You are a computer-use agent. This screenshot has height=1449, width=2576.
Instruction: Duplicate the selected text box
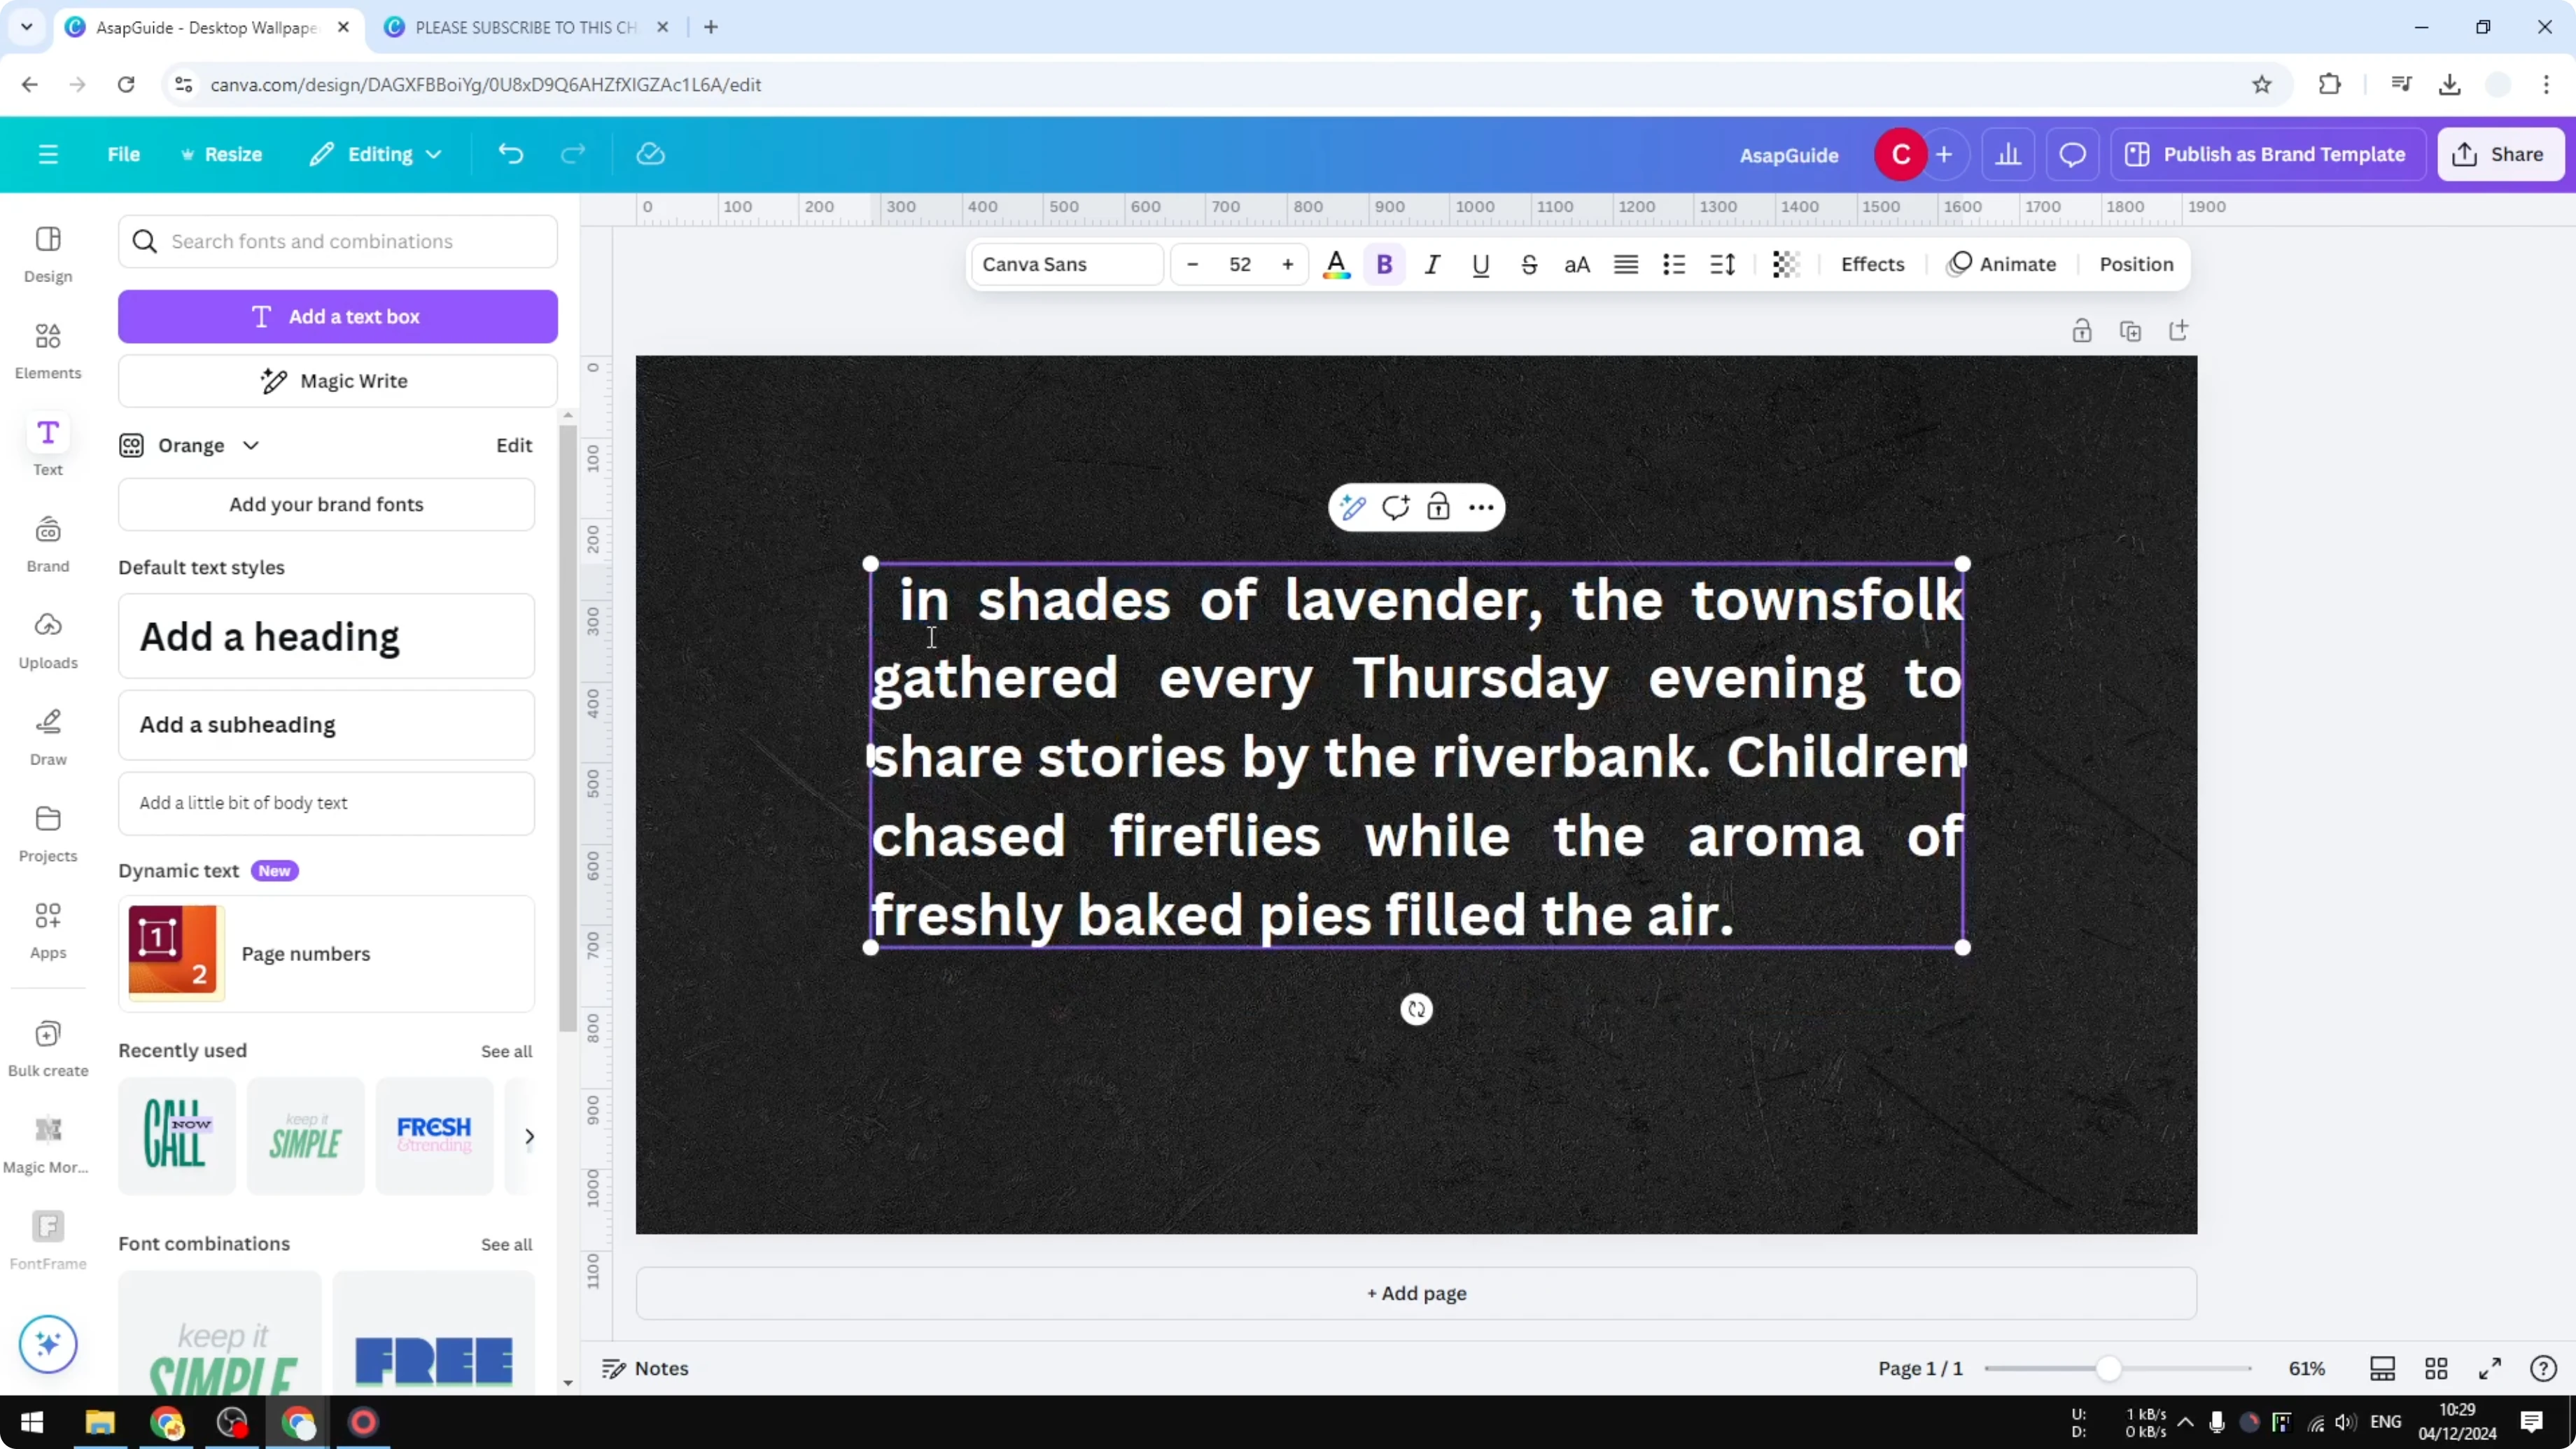point(2131,330)
